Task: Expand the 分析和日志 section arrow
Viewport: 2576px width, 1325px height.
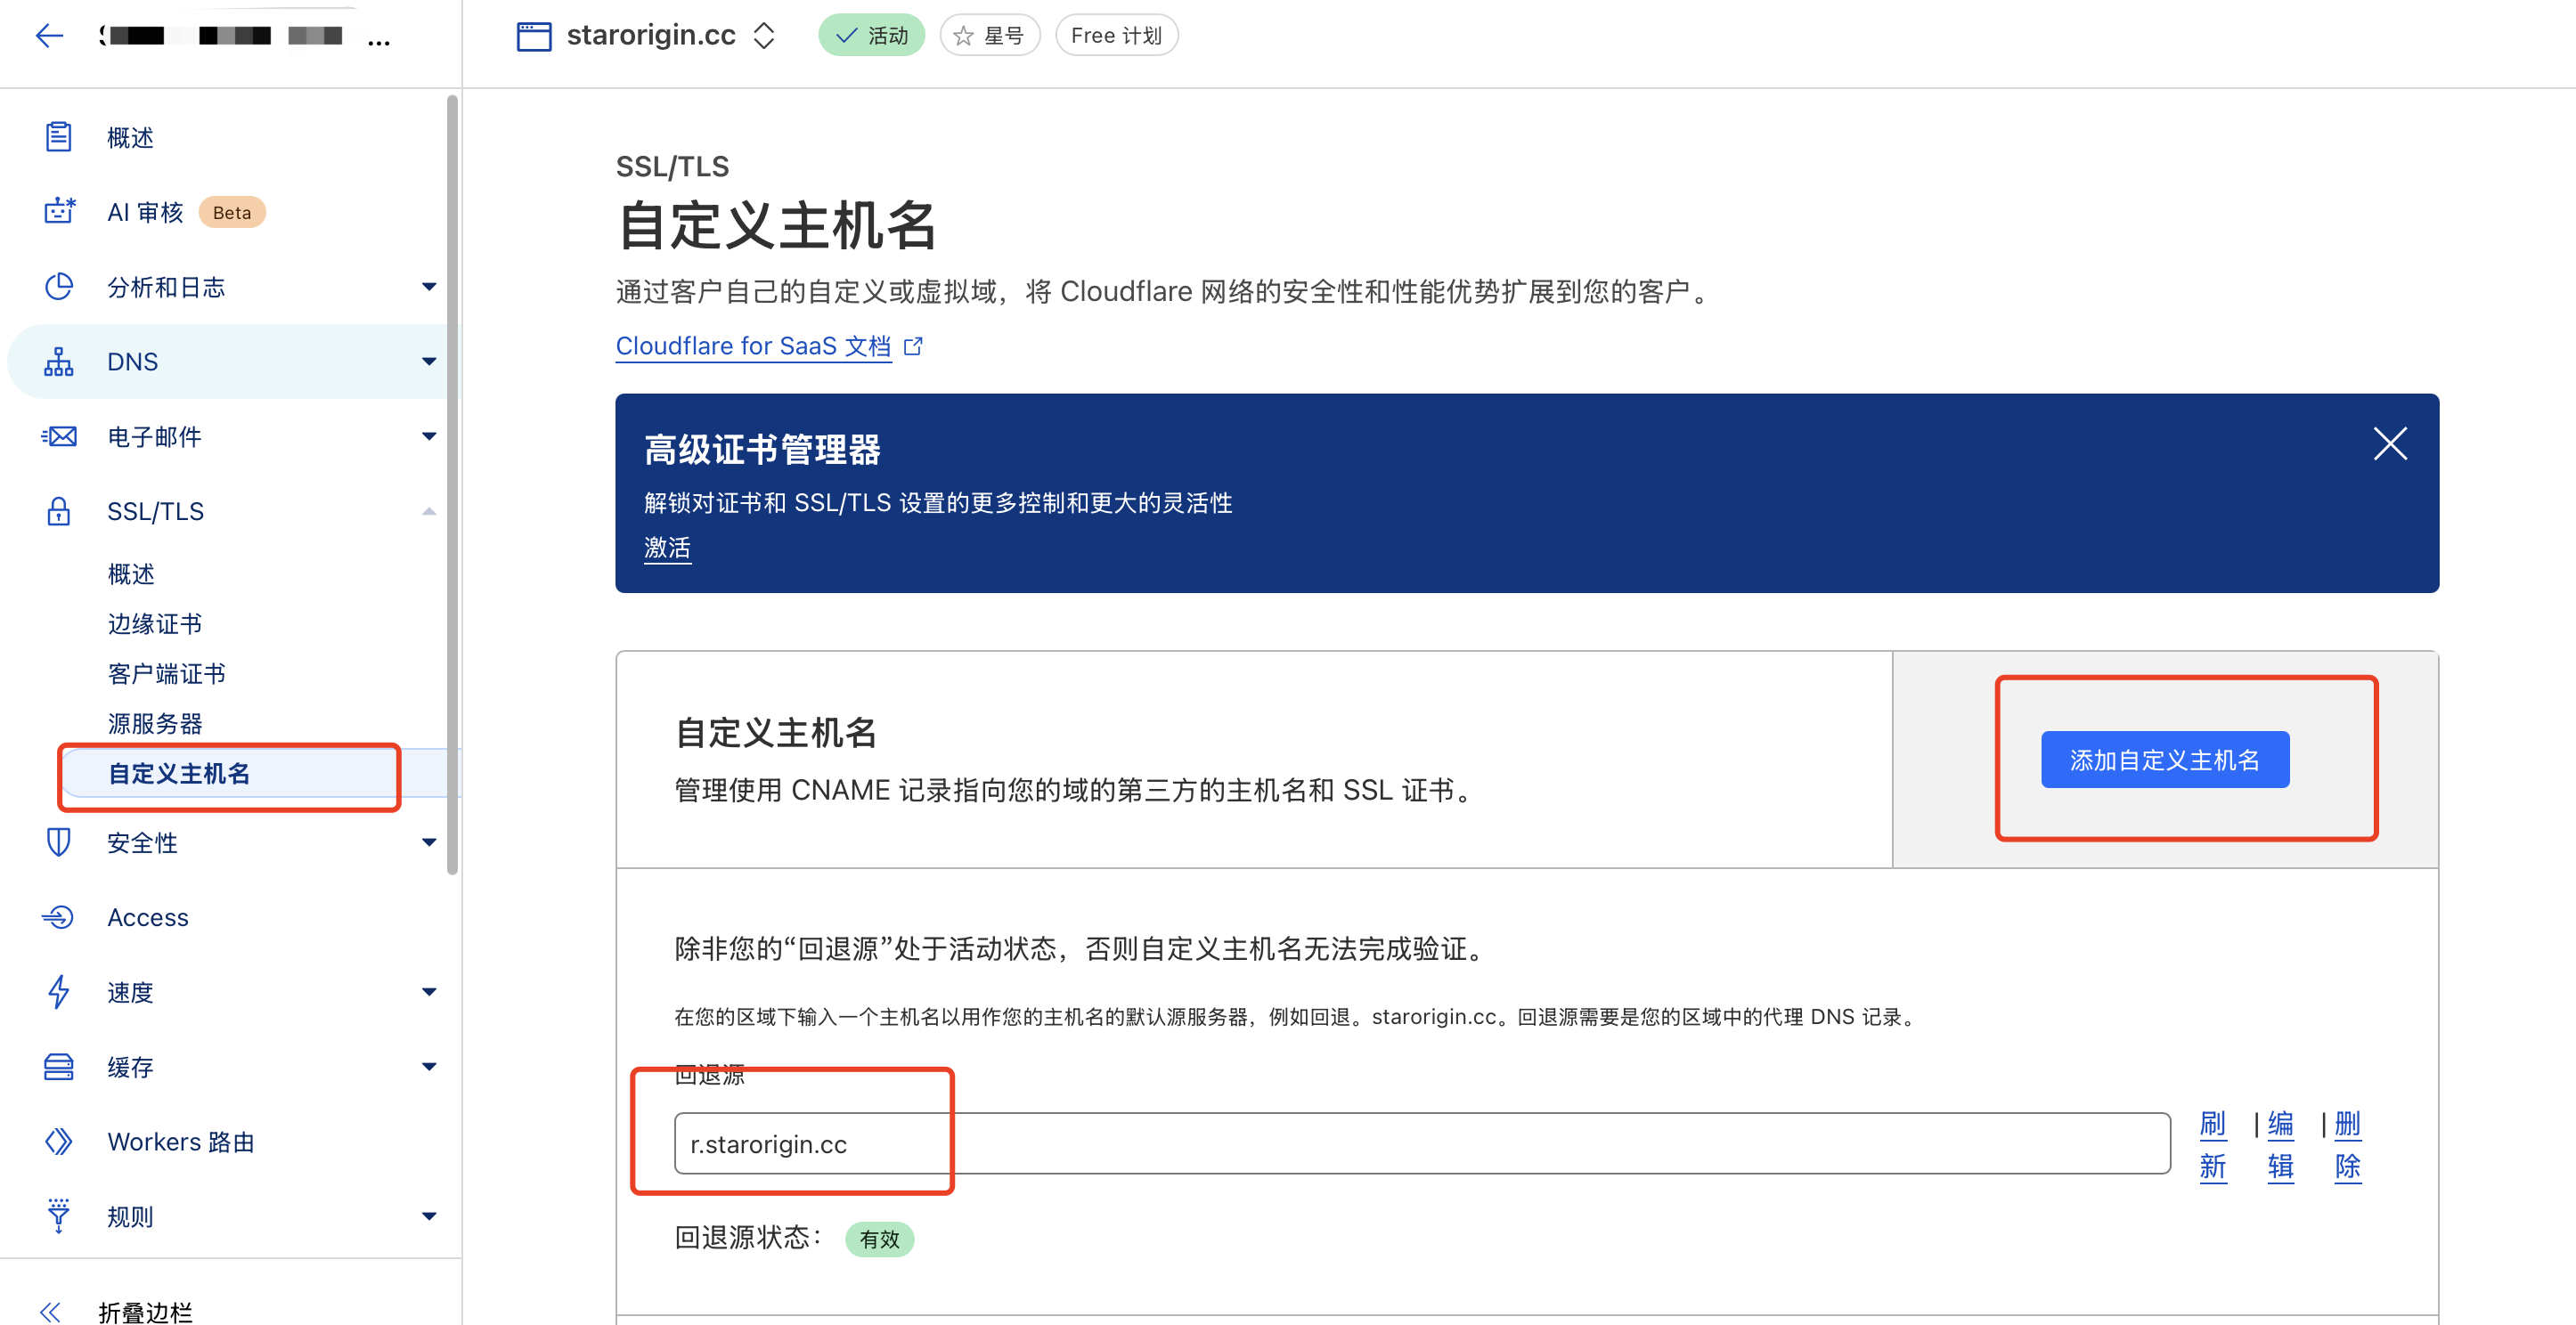Action: 429,287
